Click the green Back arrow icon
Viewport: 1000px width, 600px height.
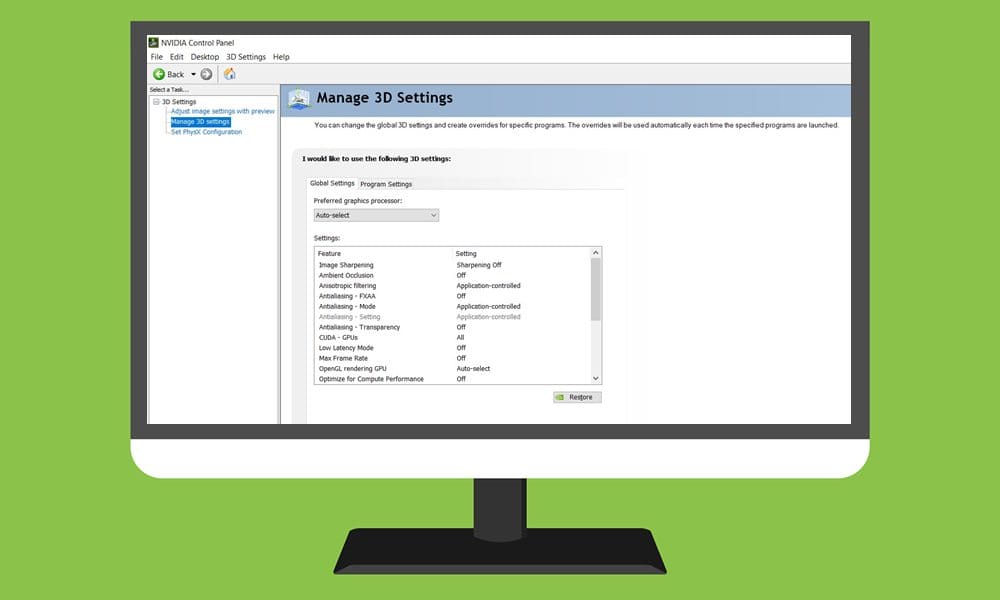click(x=159, y=75)
